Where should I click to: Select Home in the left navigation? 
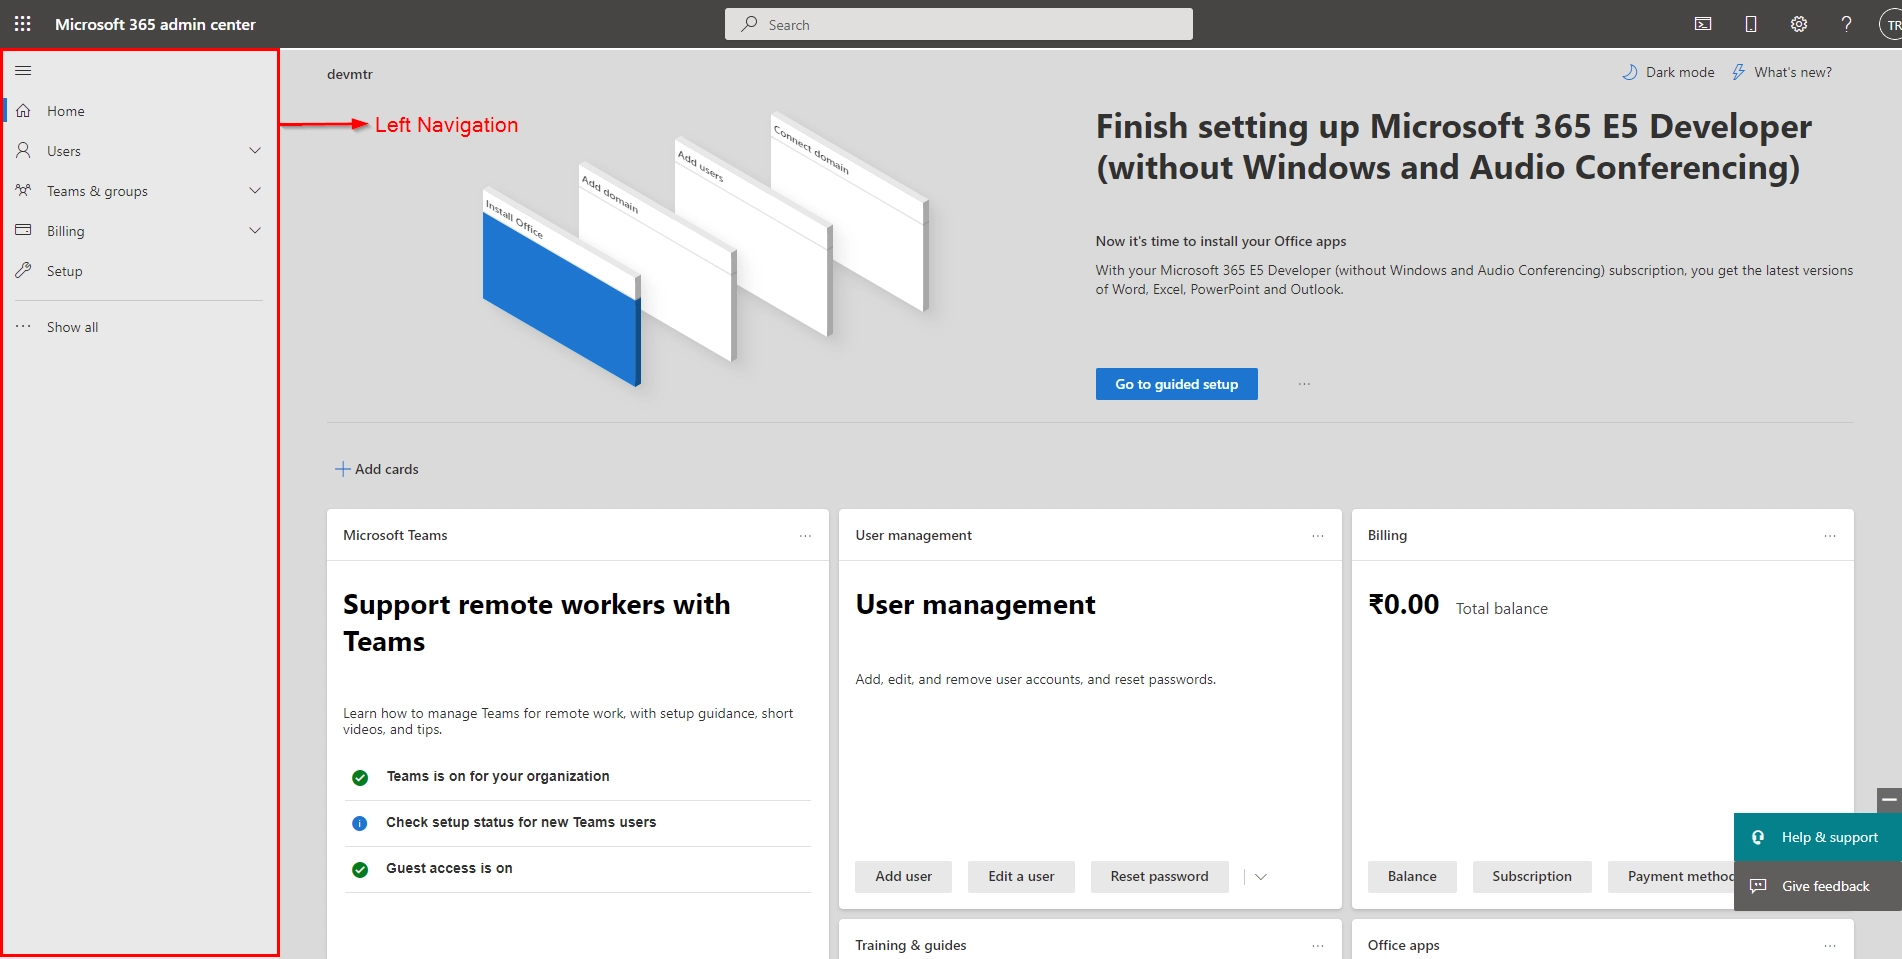139,111
